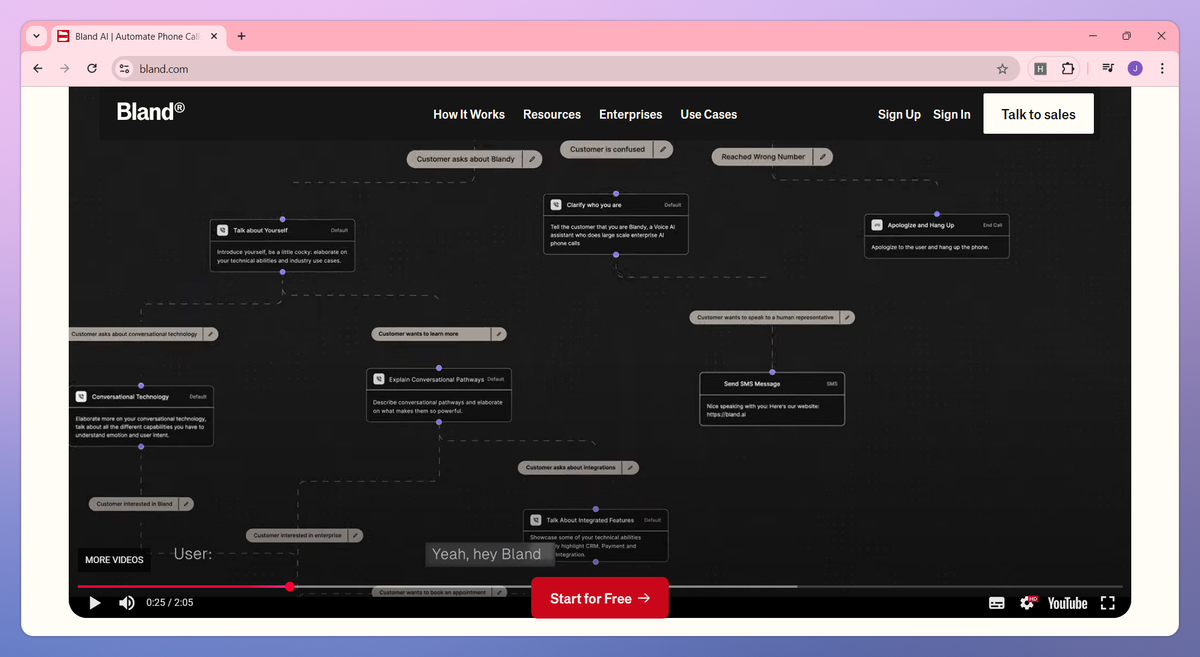Open the J profile avatar
The height and width of the screenshot is (657, 1200).
(1135, 69)
